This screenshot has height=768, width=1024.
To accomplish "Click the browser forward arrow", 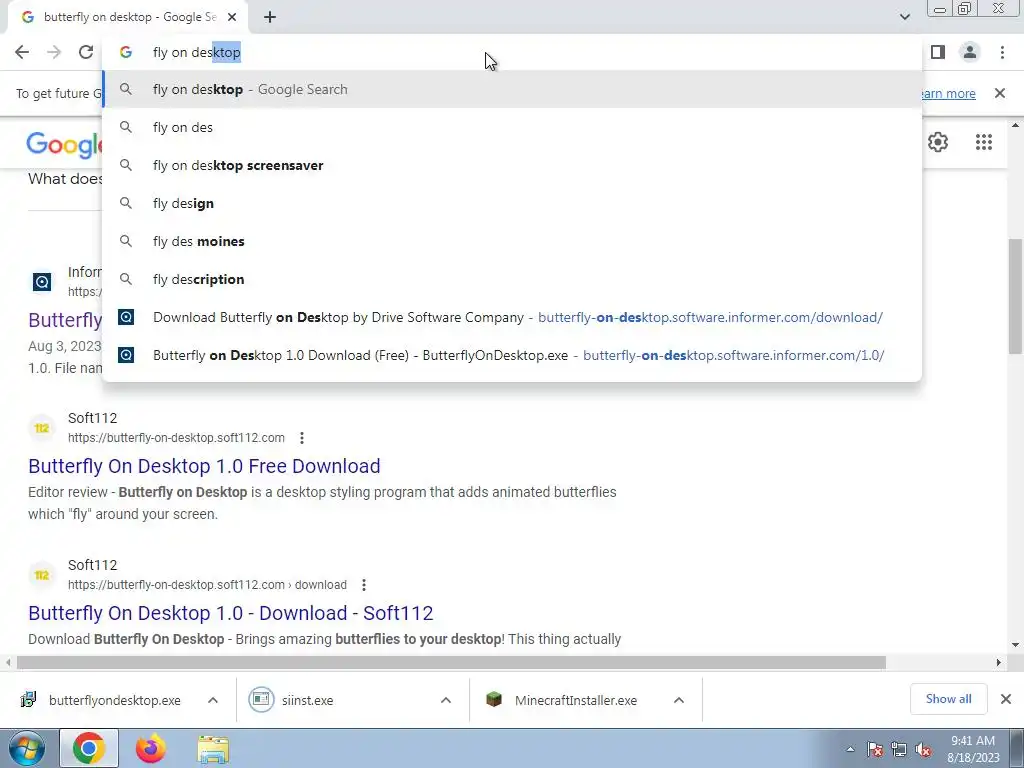I will (54, 52).
